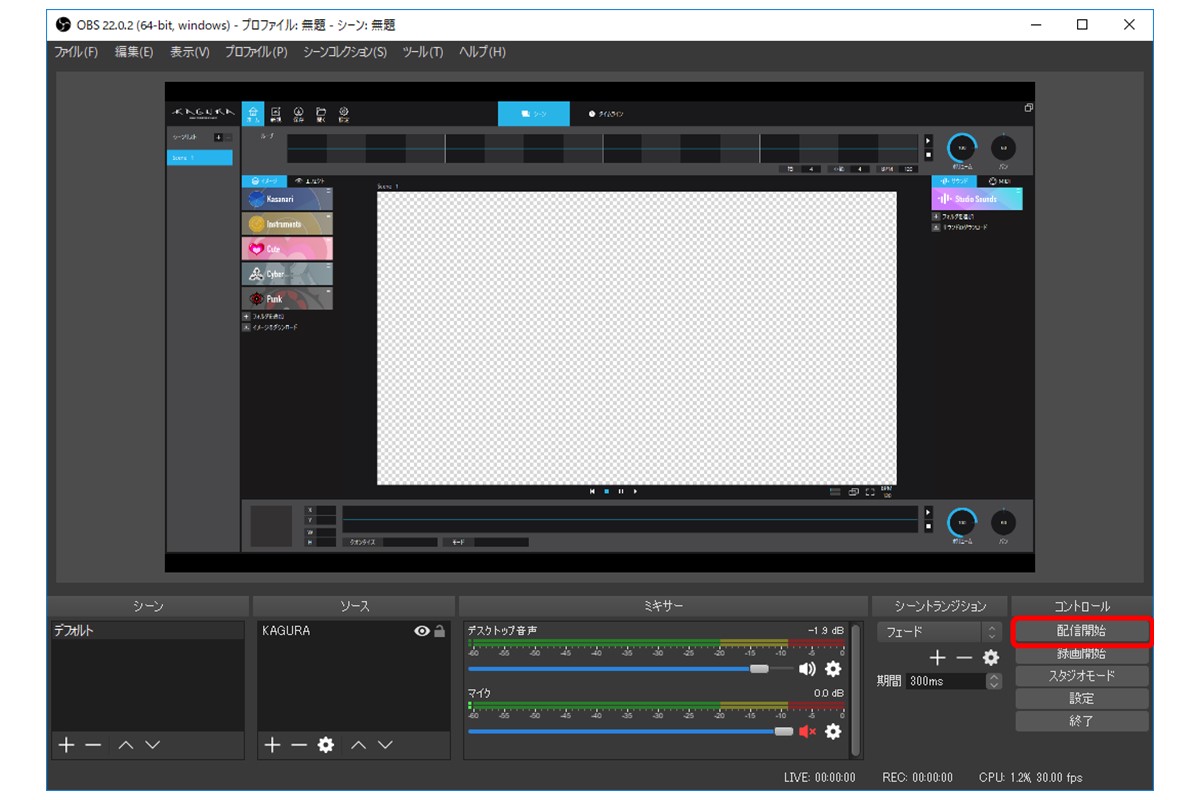Open transition properties gear icon

coord(991,657)
